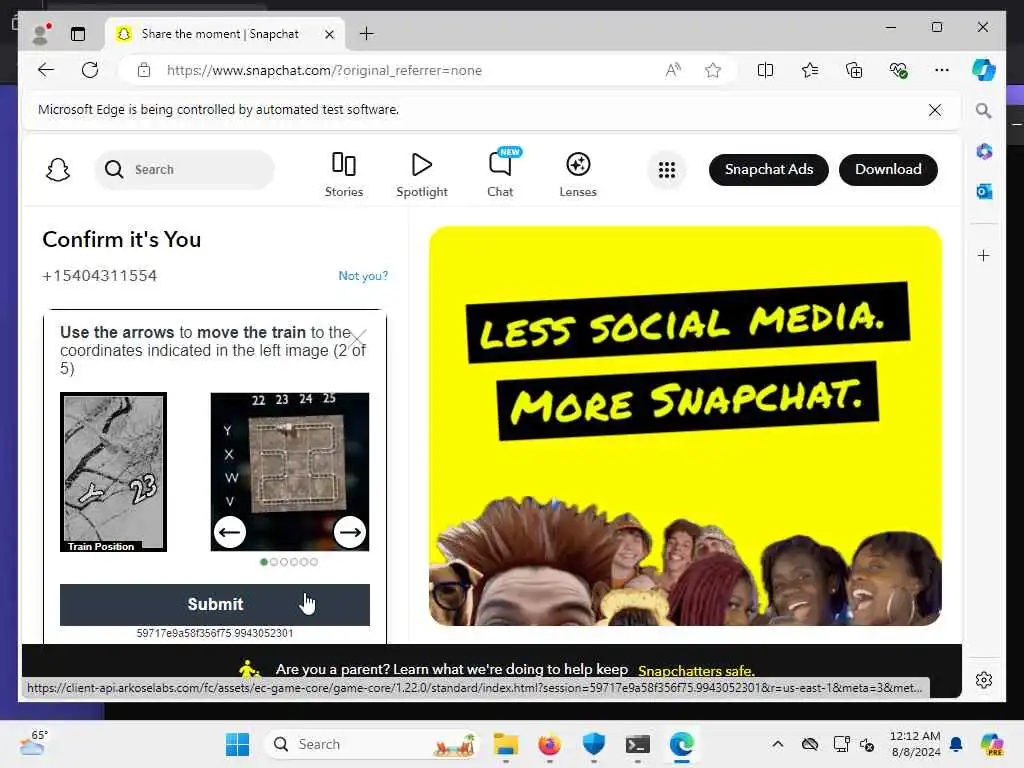This screenshot has width=1024, height=768.
Task: Open Terminal from the taskbar
Action: [637, 744]
